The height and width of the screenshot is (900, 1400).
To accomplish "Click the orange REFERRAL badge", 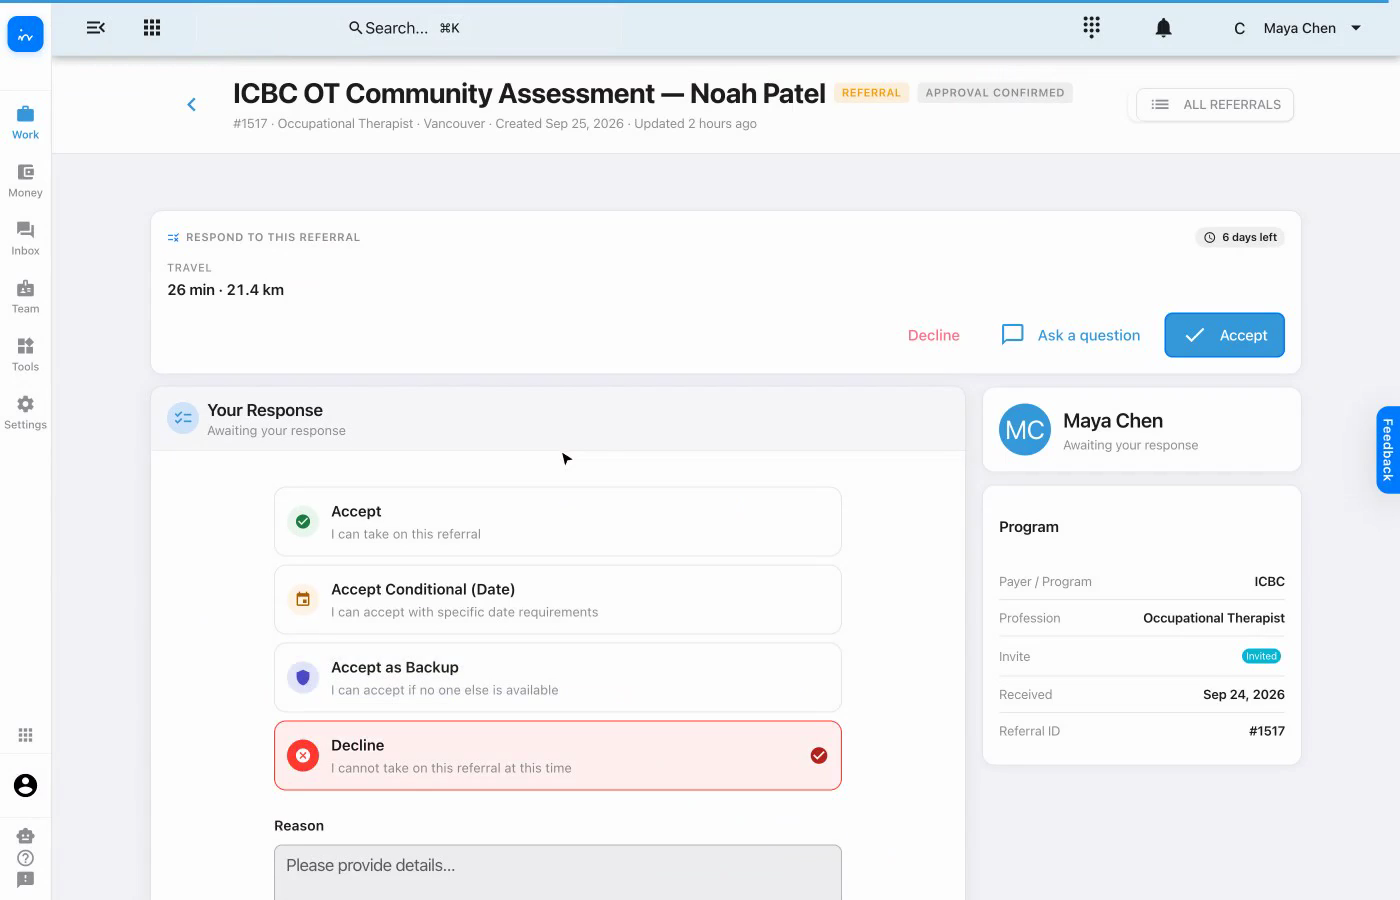I will tap(871, 93).
